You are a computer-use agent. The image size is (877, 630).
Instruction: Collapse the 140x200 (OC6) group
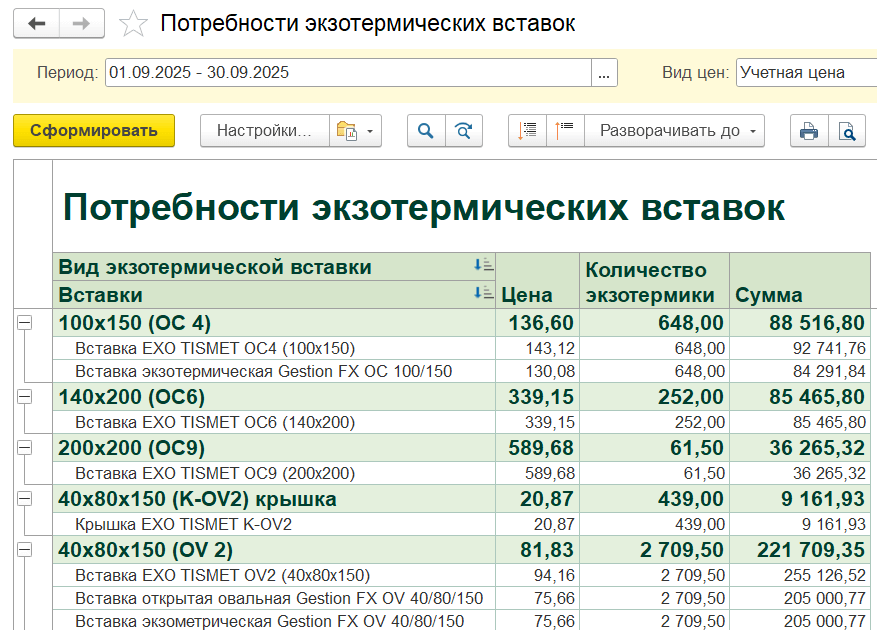coord(24,397)
